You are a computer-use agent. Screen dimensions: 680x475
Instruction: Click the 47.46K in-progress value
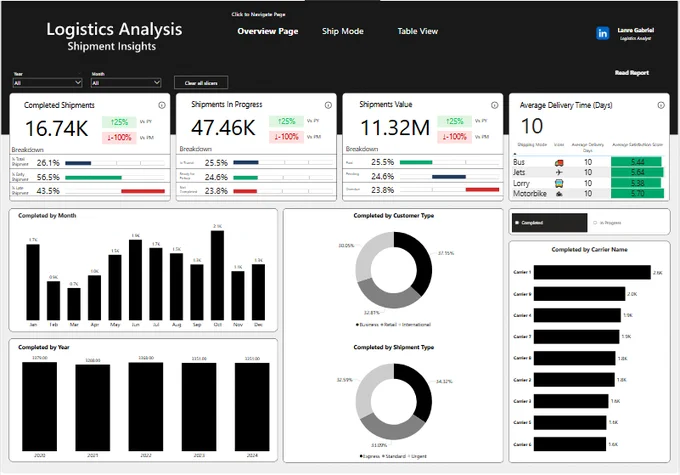click(x=223, y=128)
